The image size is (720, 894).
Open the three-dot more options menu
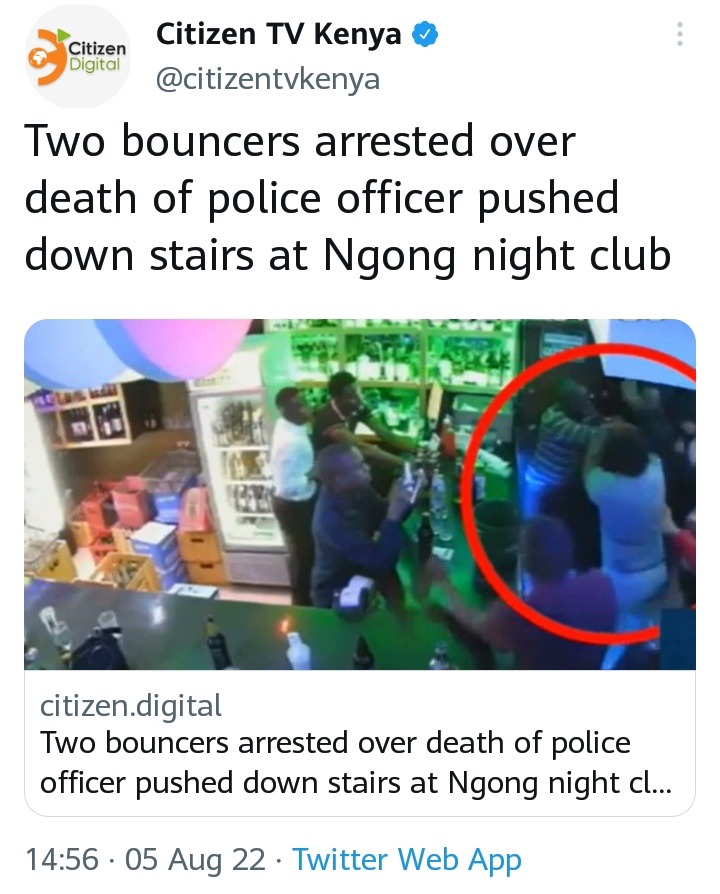[x=679, y=34]
